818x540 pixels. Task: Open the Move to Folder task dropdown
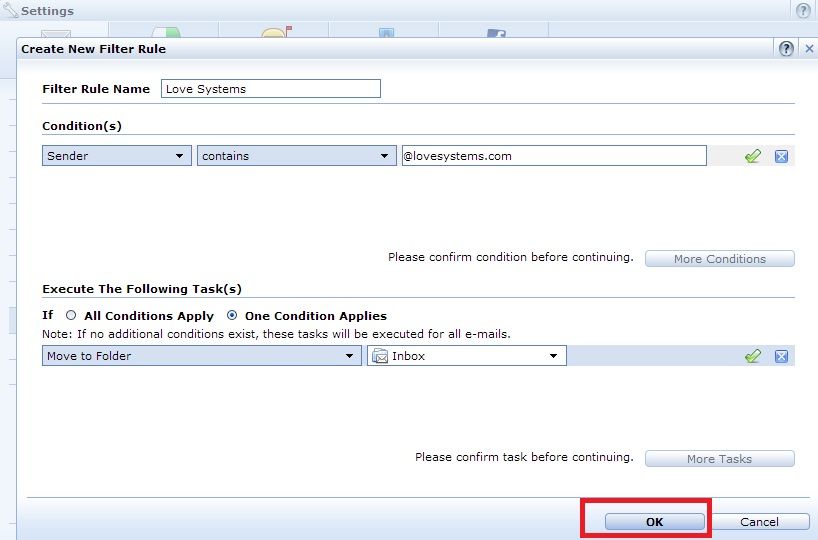click(x=201, y=355)
